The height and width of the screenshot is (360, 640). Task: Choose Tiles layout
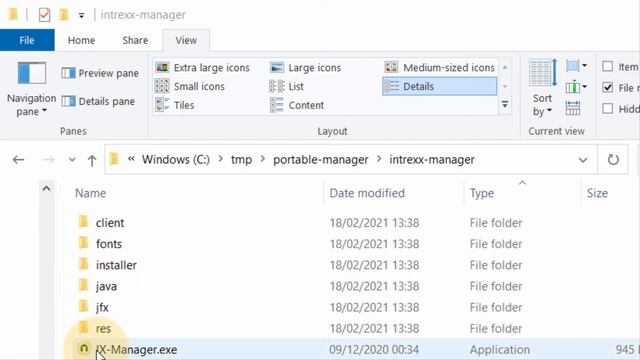(x=175, y=105)
